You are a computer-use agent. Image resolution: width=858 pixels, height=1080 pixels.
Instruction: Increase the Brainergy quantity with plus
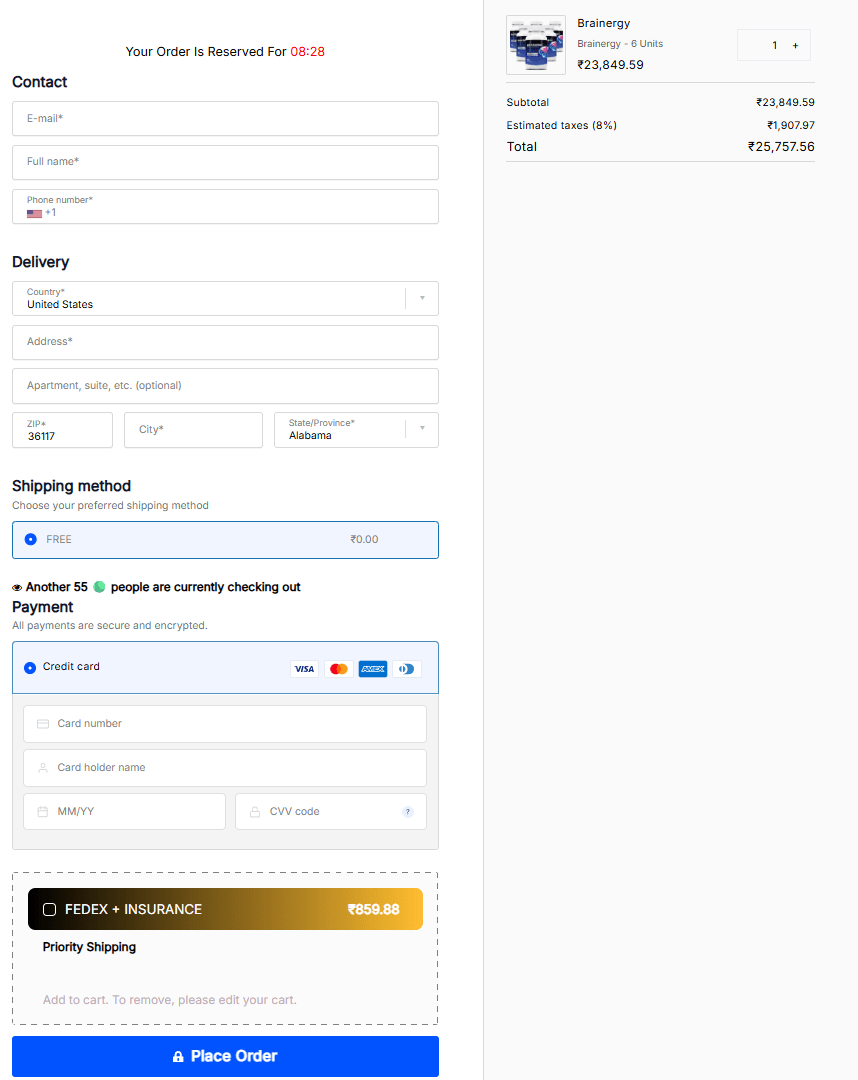coord(795,45)
